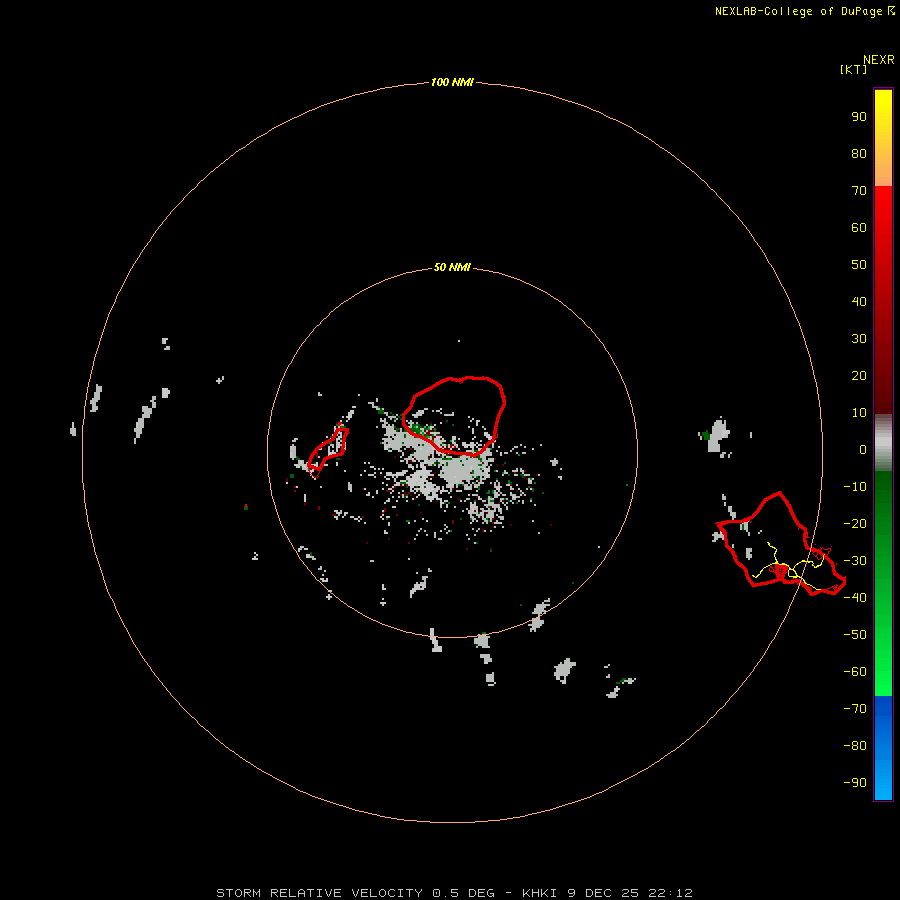This screenshot has height=900, width=900.
Task: Click the 100 NMI range ring label
Action: [x=452, y=82]
